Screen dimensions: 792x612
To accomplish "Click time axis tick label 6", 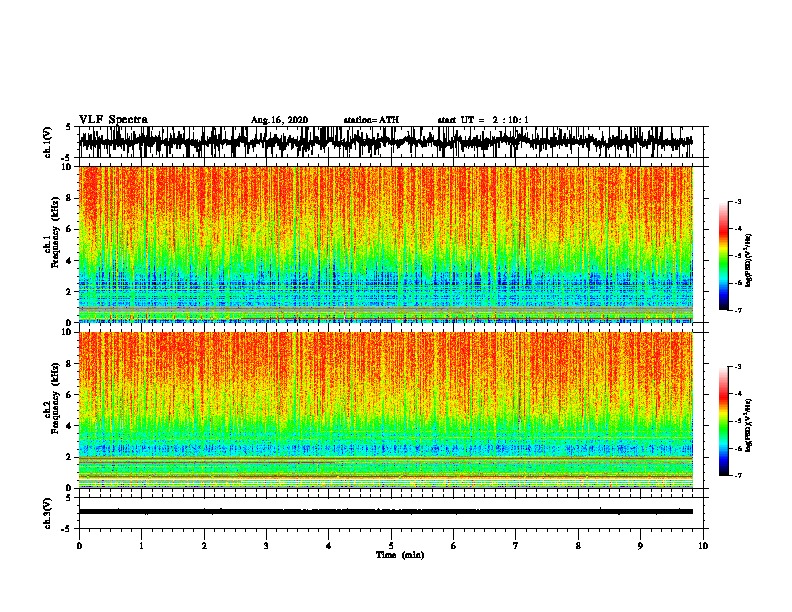I will pos(454,546).
